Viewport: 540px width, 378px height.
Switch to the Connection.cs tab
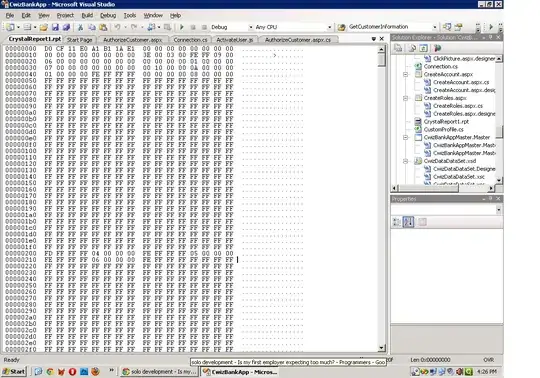190,40
